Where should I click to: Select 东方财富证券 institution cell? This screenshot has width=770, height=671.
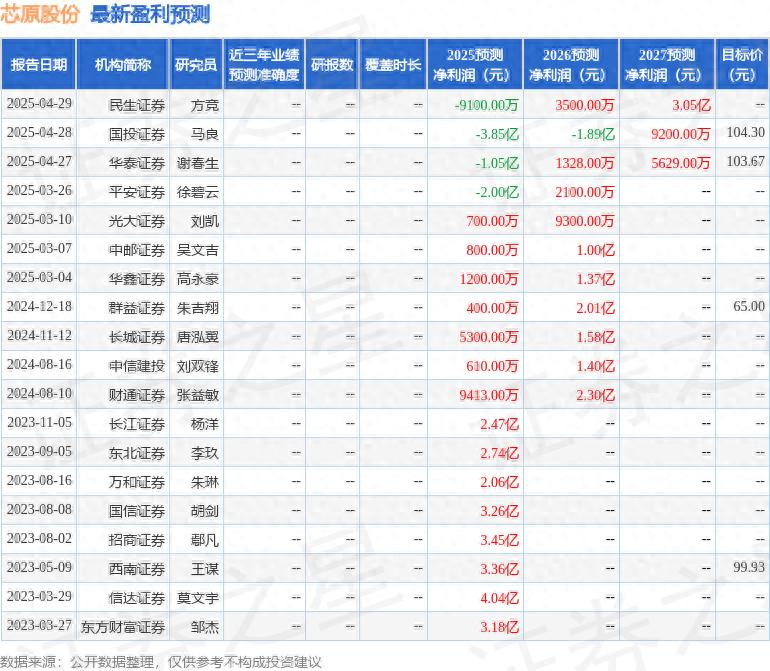click(123, 627)
